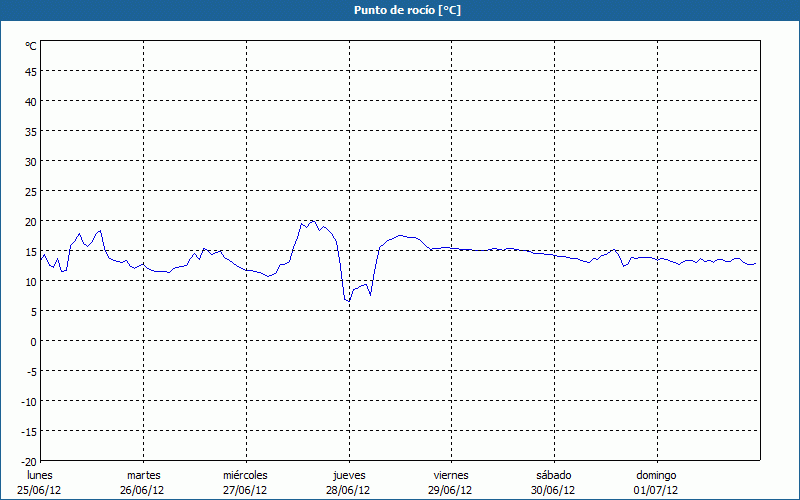Select the 'lunes' day label
800x500 pixels.
tap(40, 475)
